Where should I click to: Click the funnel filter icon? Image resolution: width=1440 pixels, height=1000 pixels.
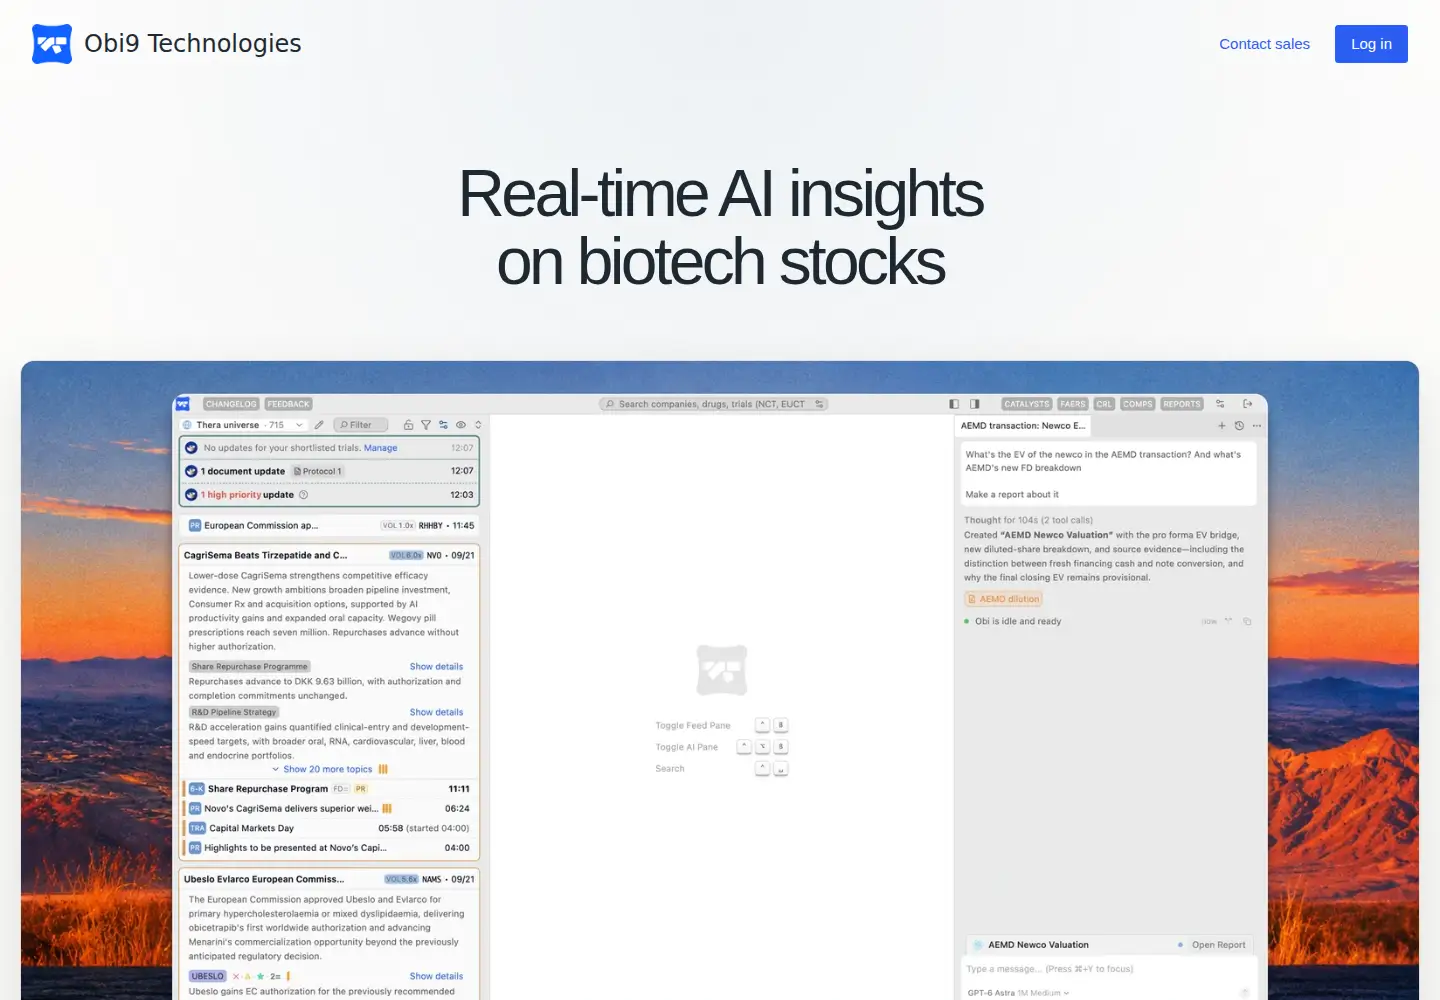click(426, 425)
